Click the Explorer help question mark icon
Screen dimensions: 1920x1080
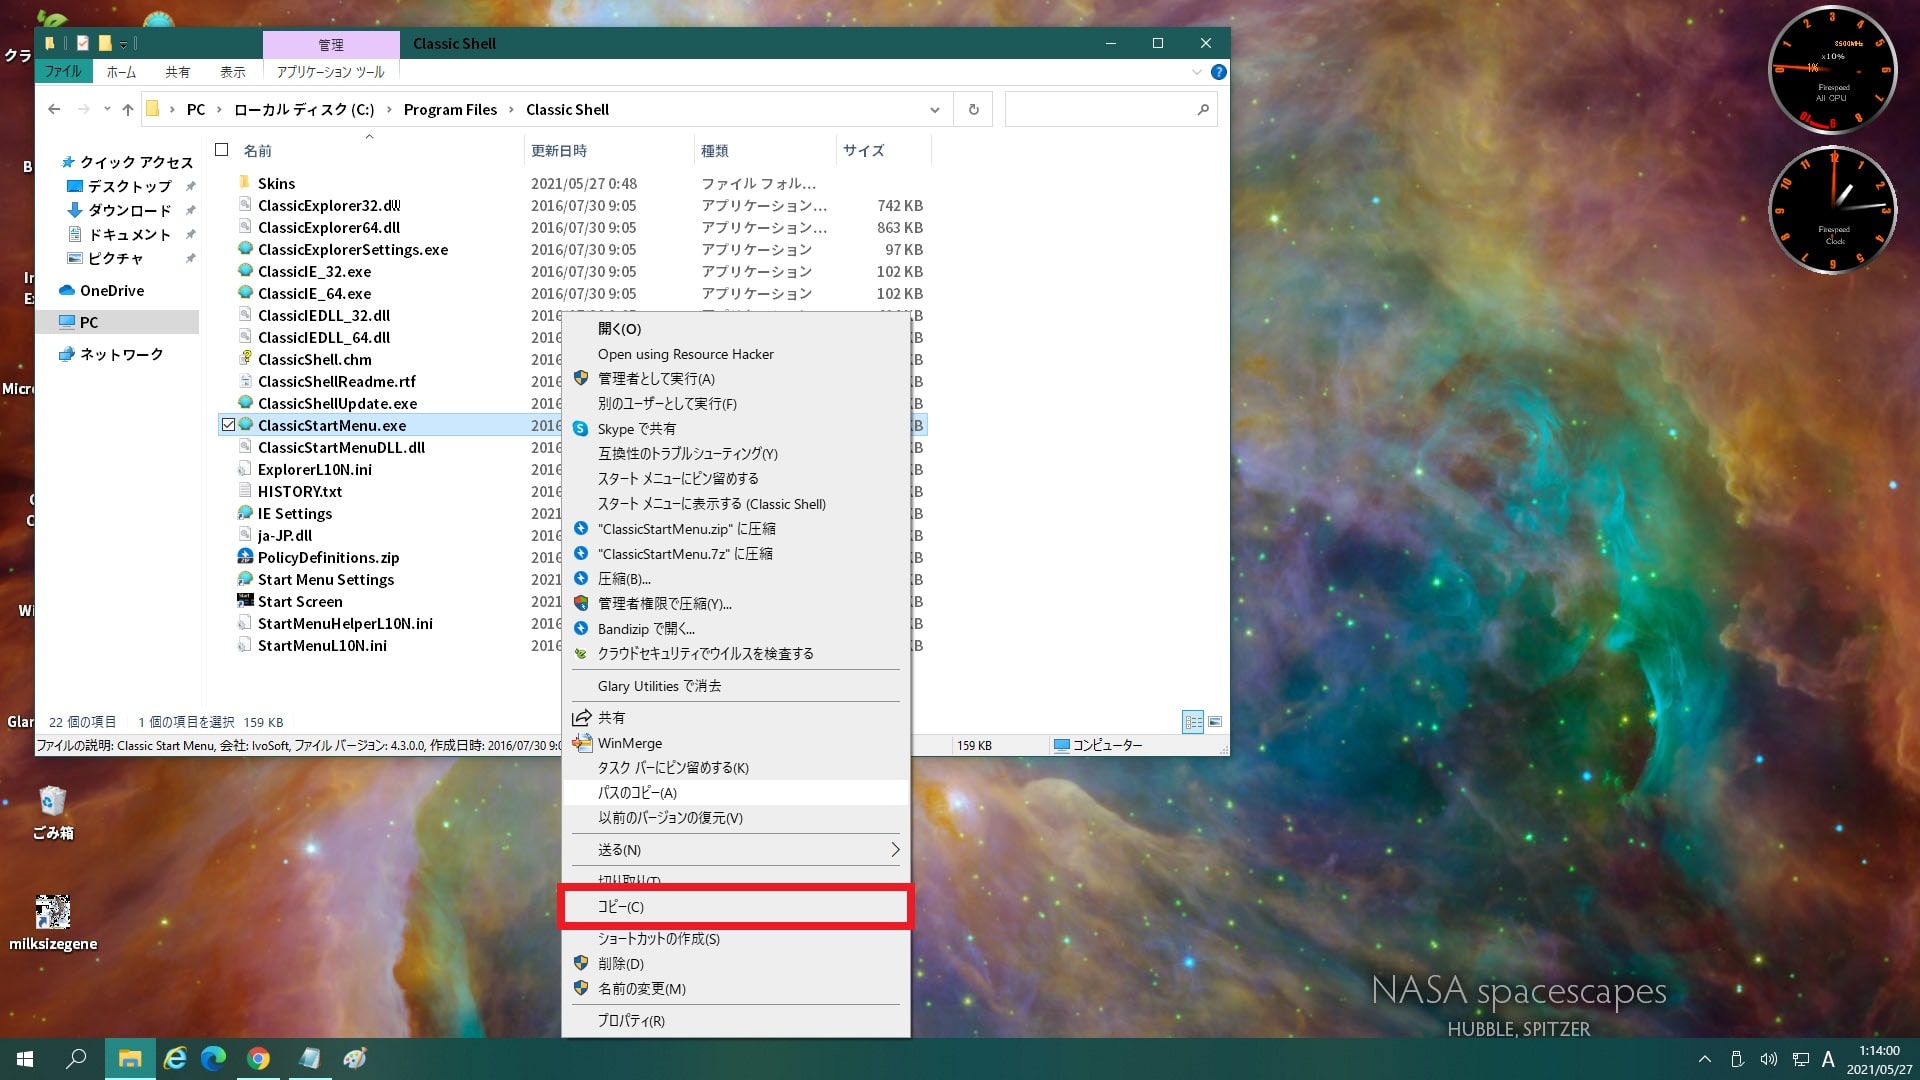[x=1218, y=72]
